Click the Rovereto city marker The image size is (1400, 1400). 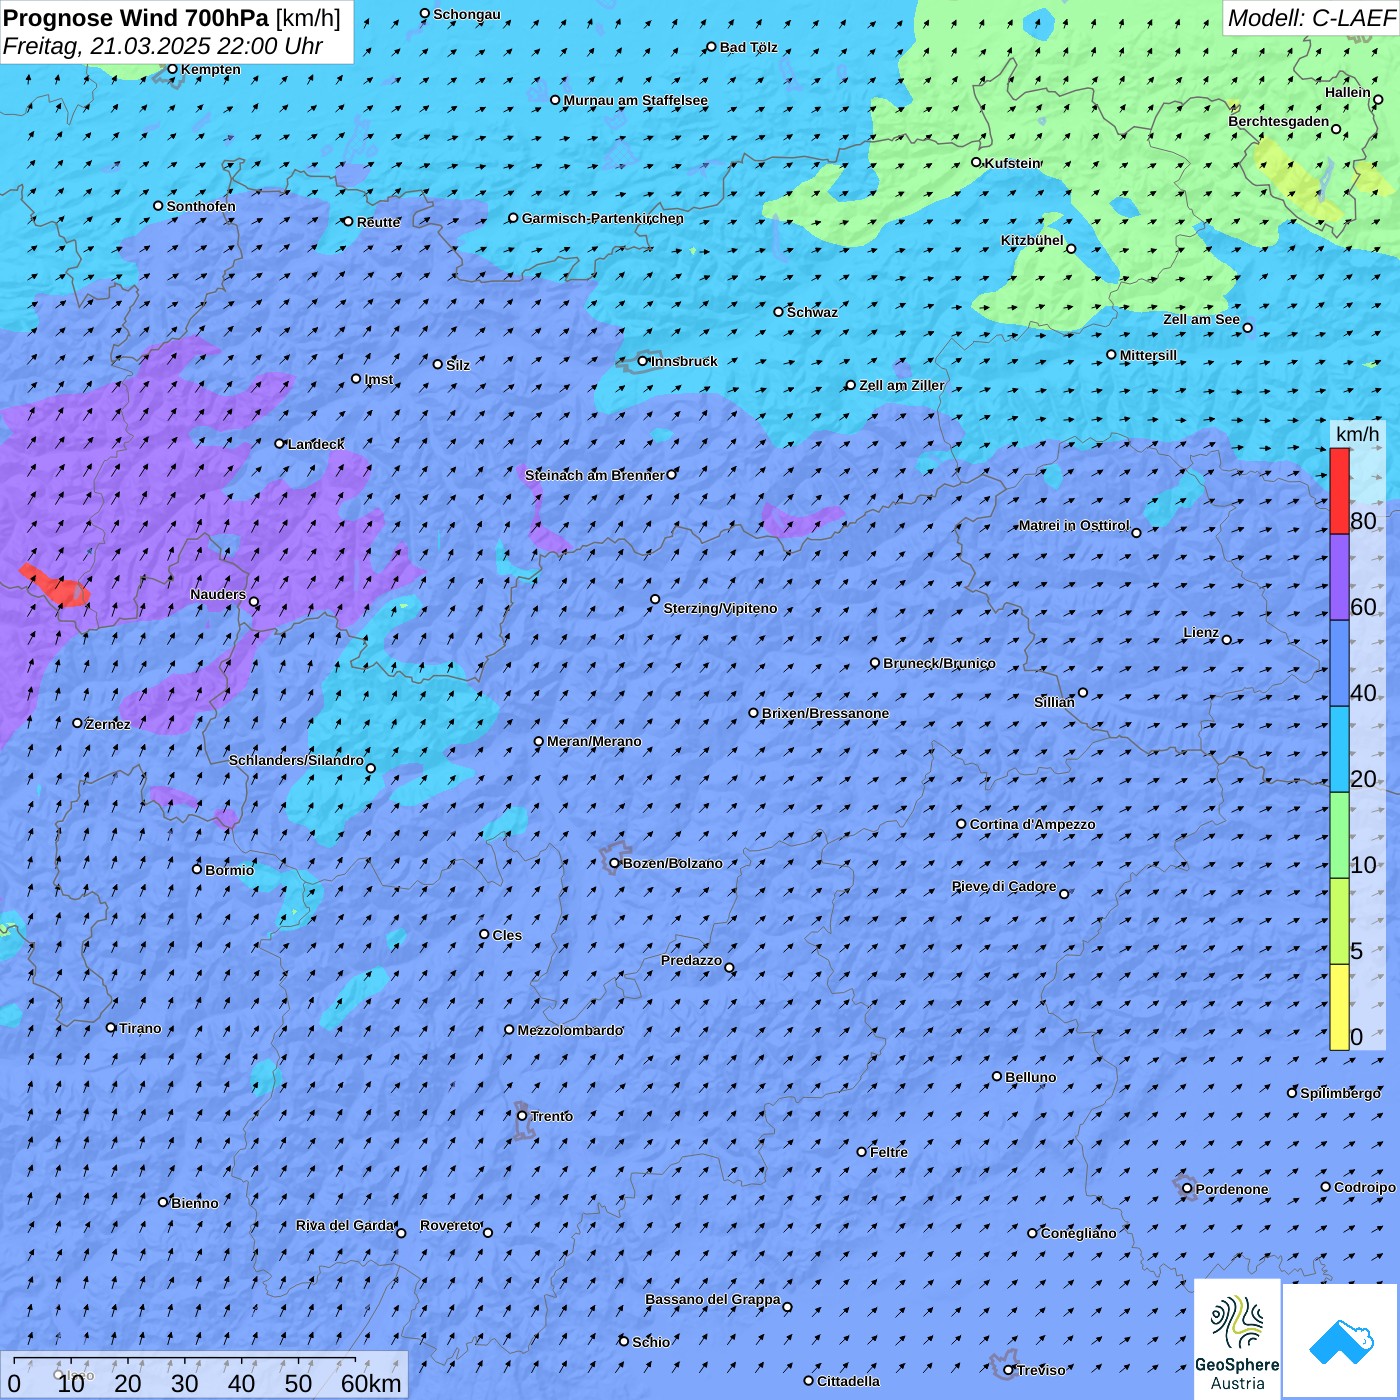[488, 1233]
